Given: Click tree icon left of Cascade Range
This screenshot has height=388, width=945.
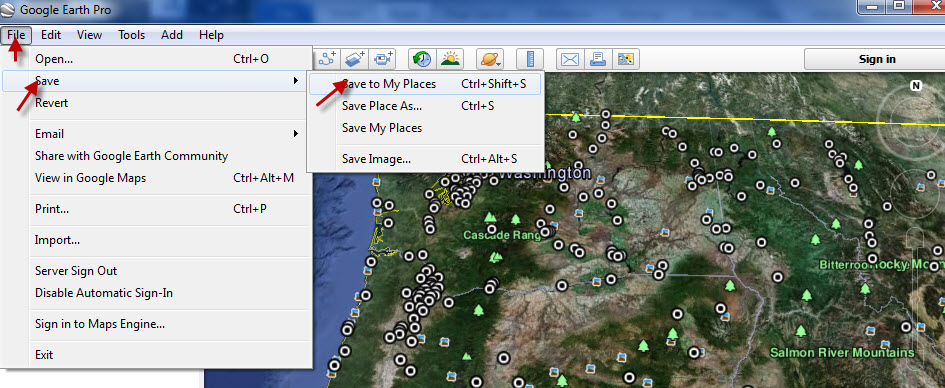Looking at the screenshot, I should [x=491, y=216].
